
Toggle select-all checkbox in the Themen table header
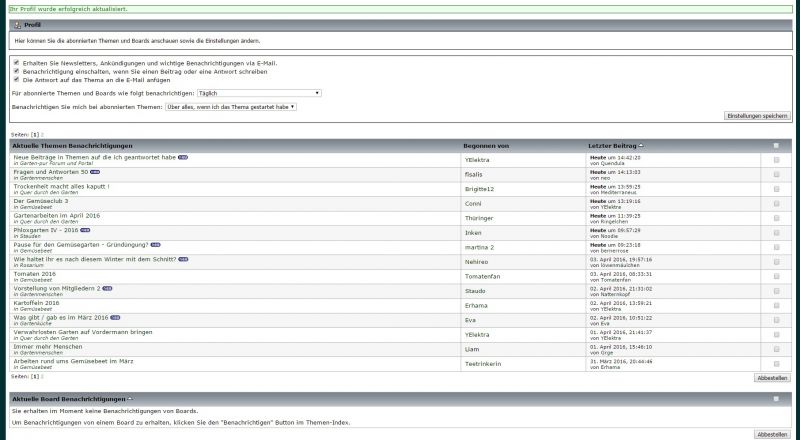pos(776,146)
